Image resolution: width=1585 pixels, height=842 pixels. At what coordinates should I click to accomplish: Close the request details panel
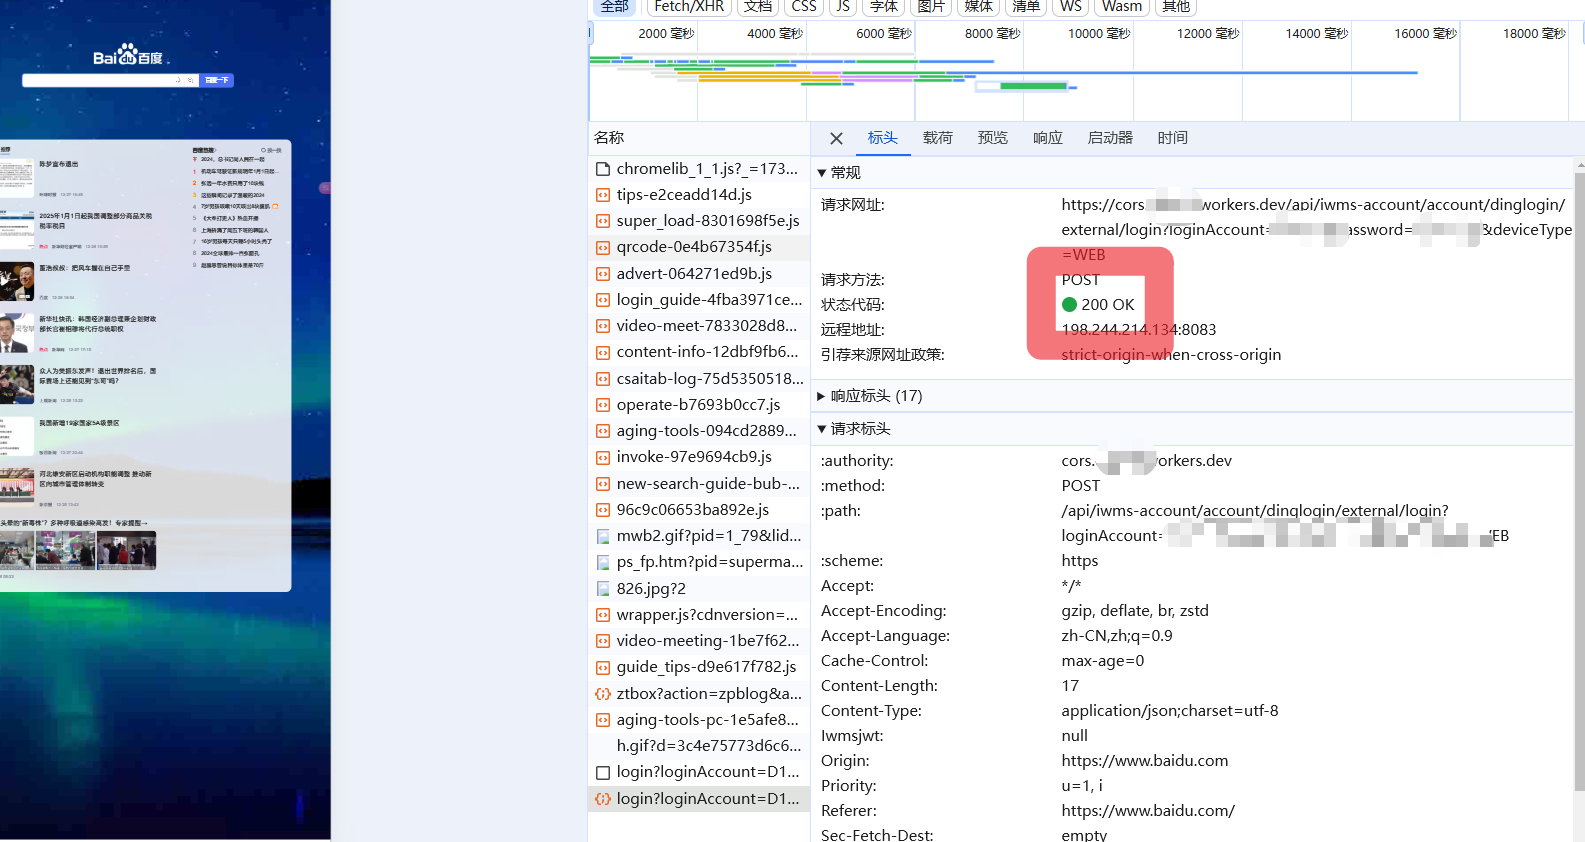pyautogui.click(x=837, y=139)
